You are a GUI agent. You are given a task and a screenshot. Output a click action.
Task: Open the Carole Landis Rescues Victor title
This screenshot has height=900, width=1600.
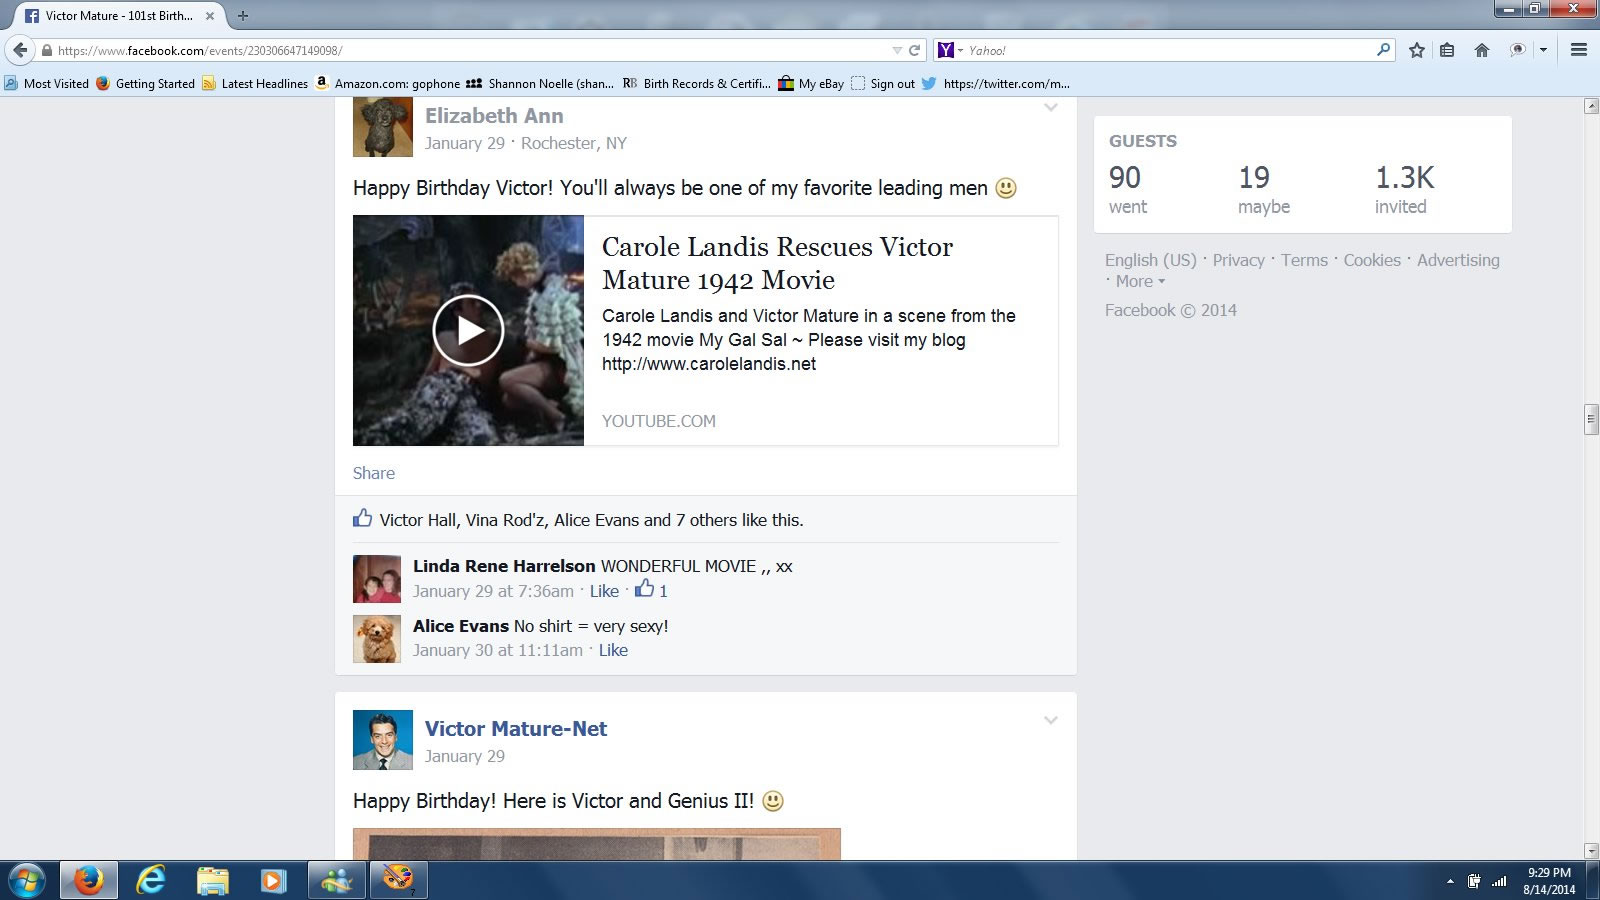pyautogui.click(x=777, y=263)
